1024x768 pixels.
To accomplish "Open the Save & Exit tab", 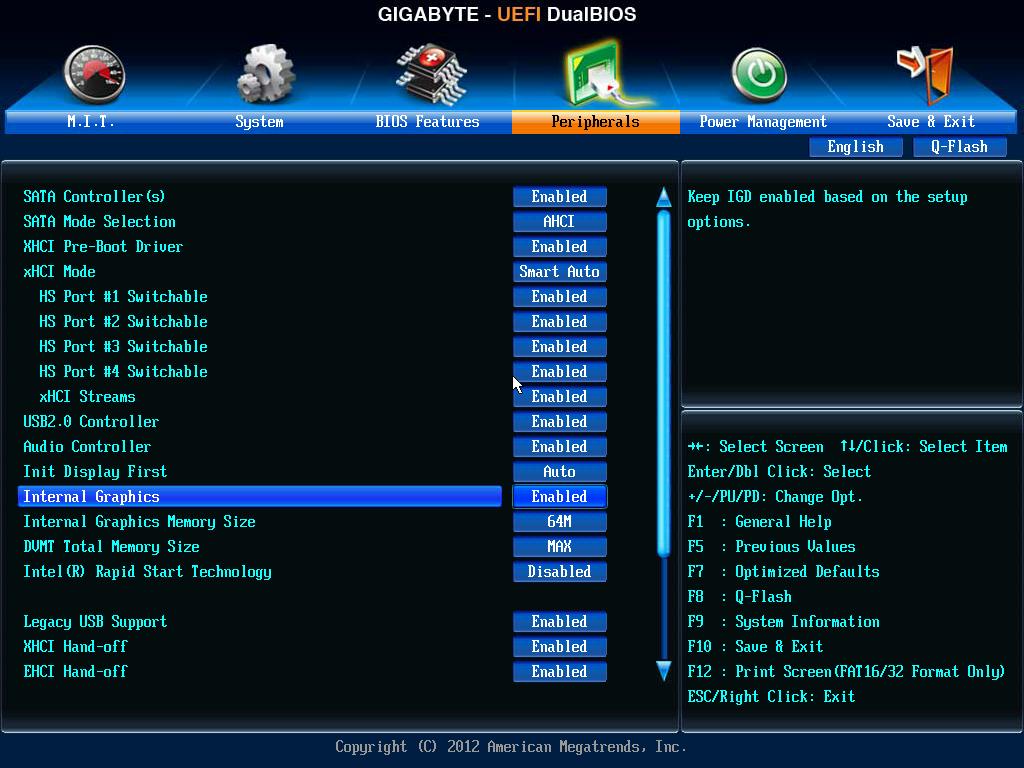I will pyautogui.click(x=931, y=121).
